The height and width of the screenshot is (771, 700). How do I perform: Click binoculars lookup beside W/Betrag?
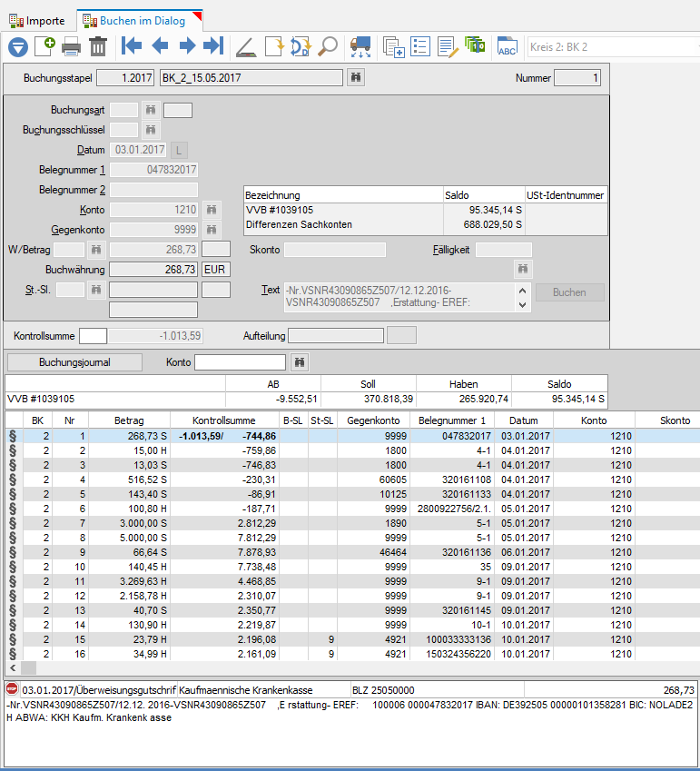point(96,250)
